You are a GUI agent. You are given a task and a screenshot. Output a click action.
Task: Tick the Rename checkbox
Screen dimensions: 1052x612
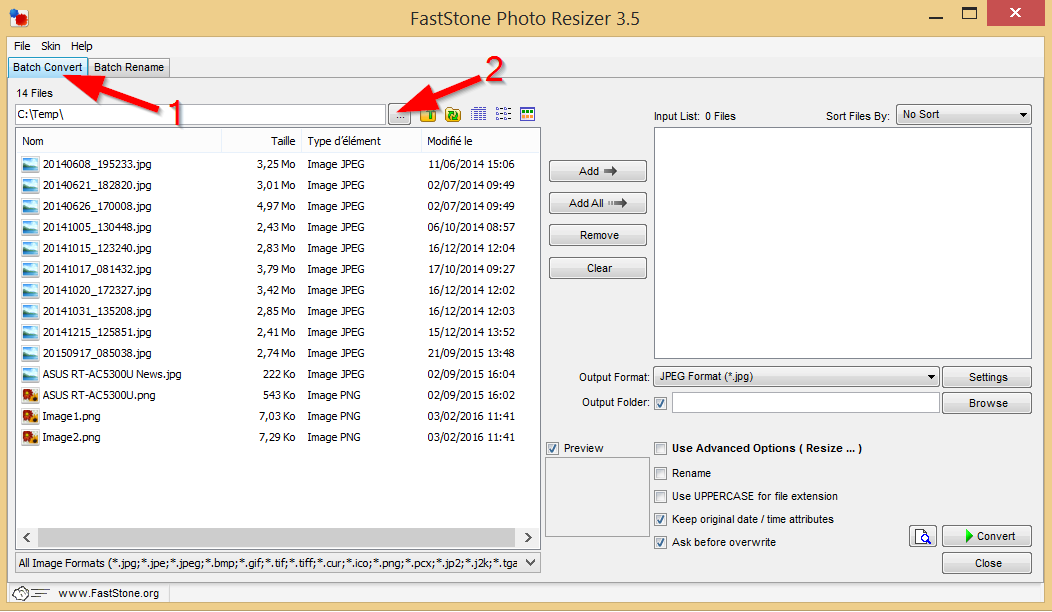click(x=661, y=473)
